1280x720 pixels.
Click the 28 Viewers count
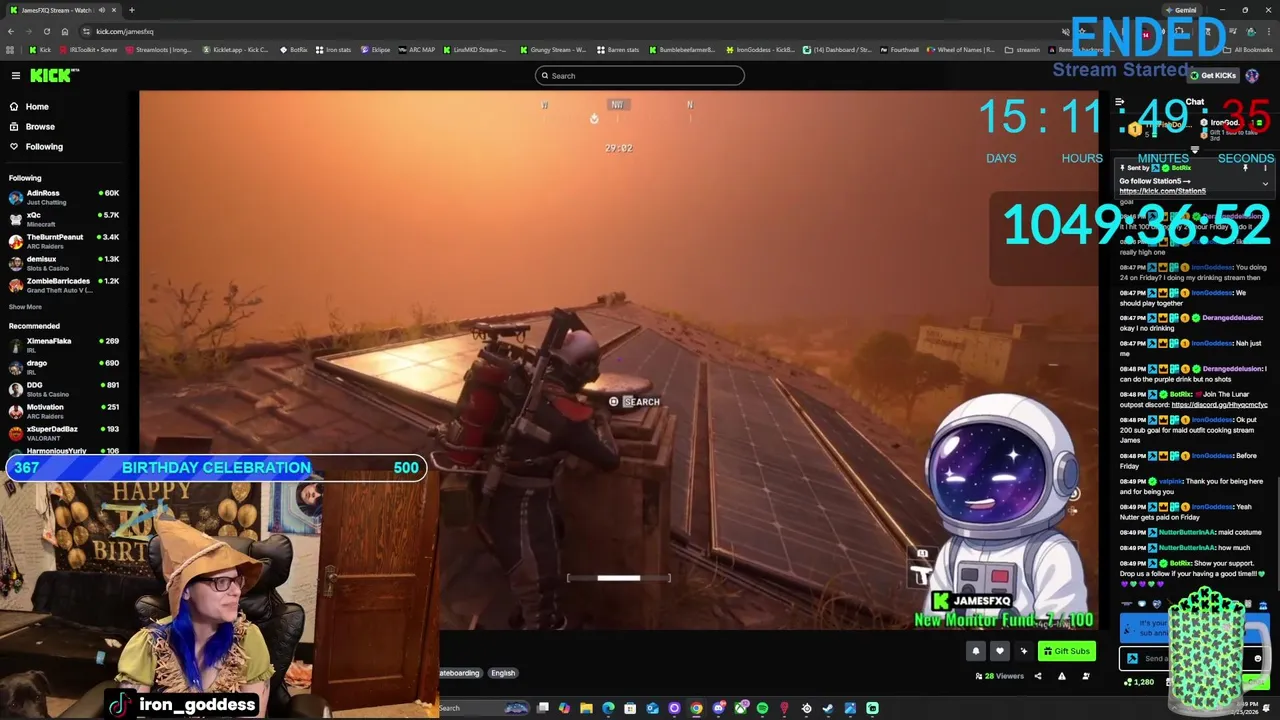(x=1000, y=677)
